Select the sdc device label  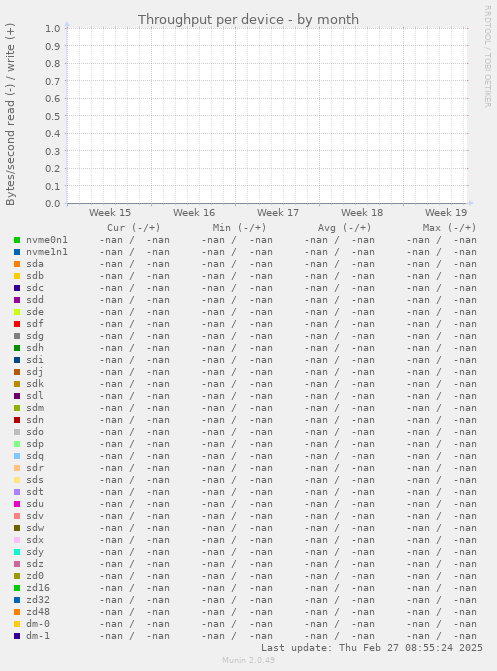(x=35, y=288)
